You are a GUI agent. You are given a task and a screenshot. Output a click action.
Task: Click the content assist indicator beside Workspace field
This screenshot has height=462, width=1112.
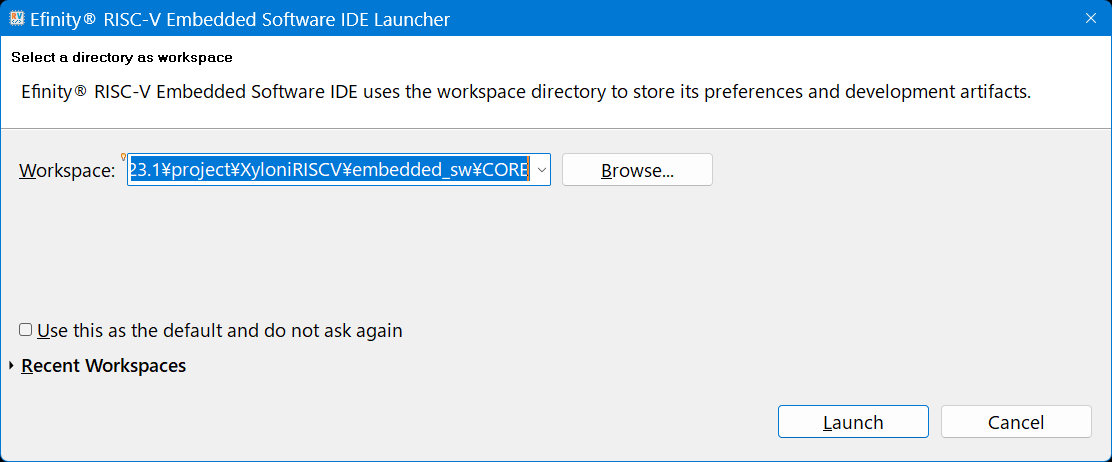(x=123, y=156)
